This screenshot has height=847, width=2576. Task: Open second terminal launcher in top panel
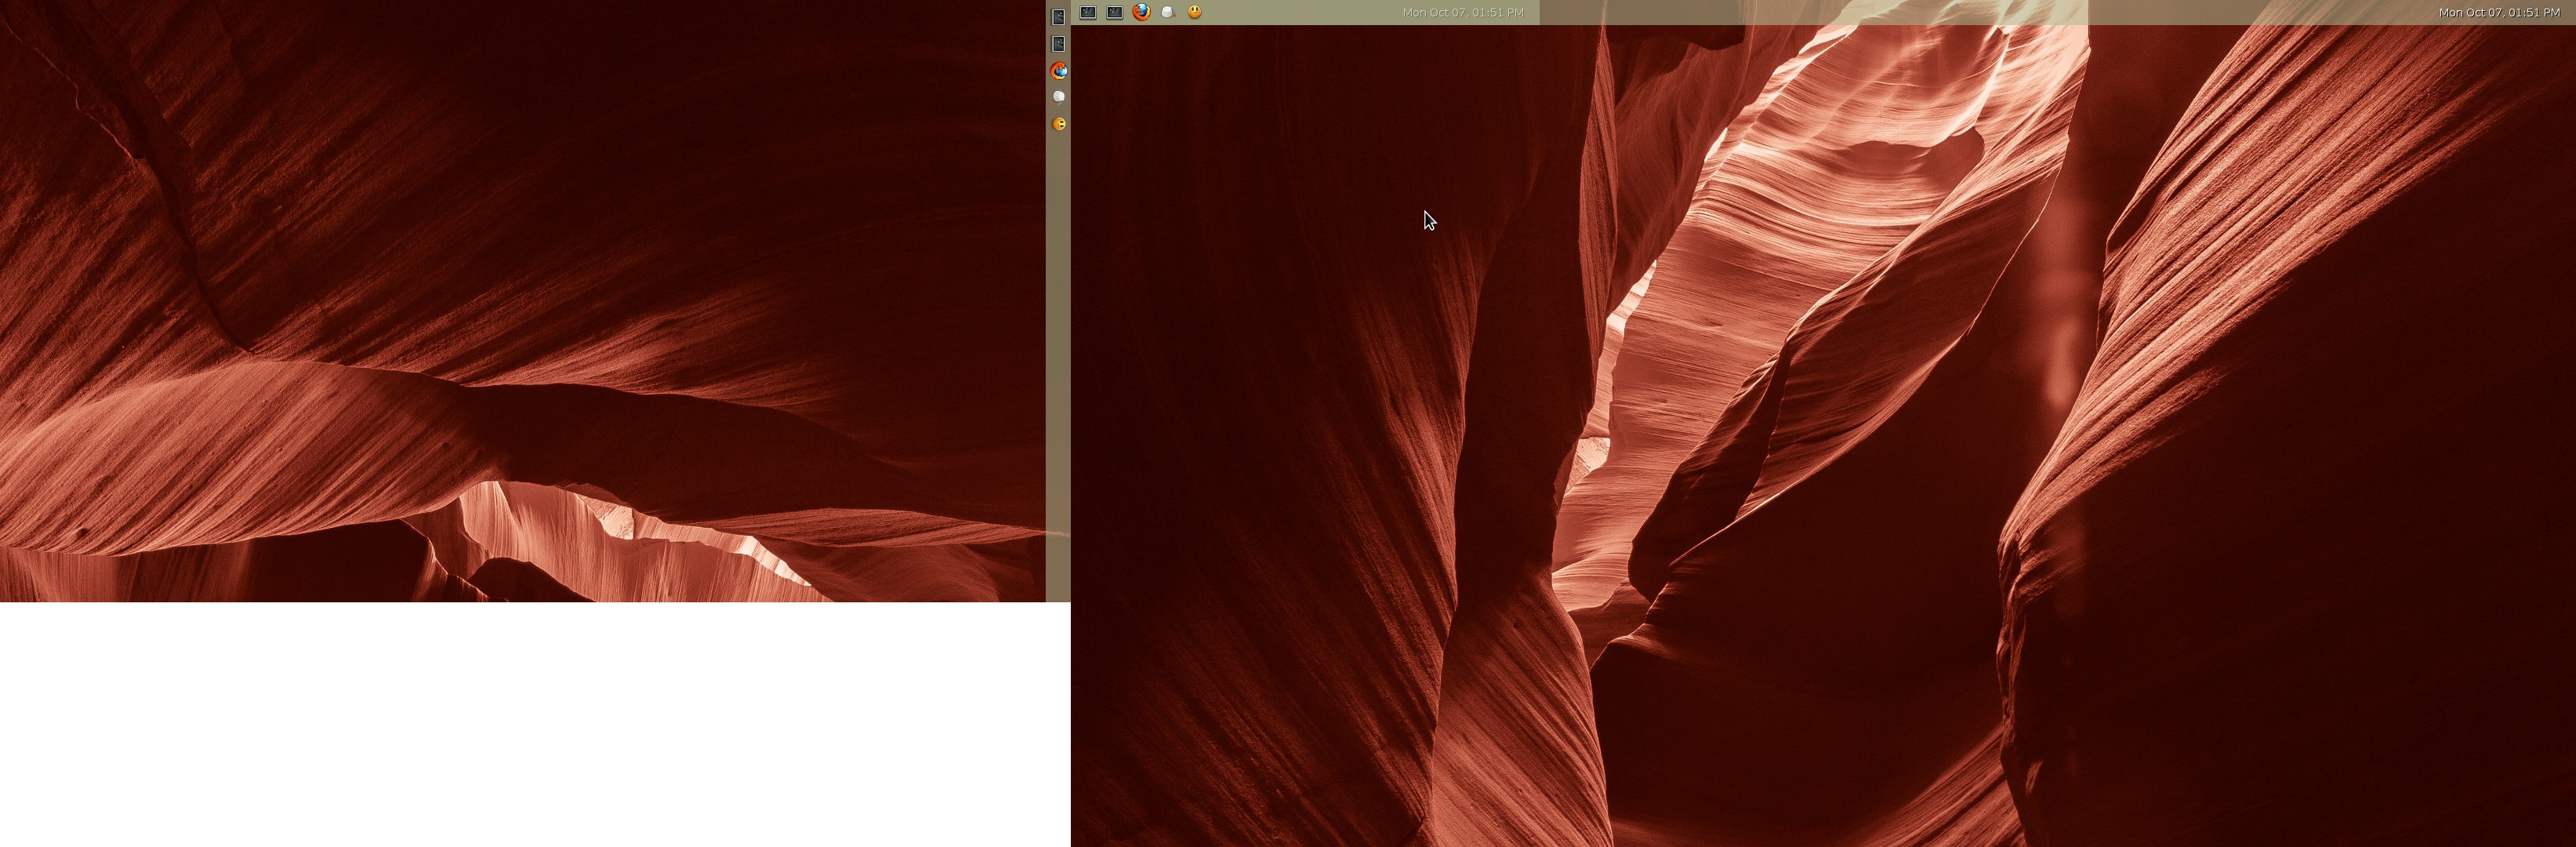[1114, 12]
